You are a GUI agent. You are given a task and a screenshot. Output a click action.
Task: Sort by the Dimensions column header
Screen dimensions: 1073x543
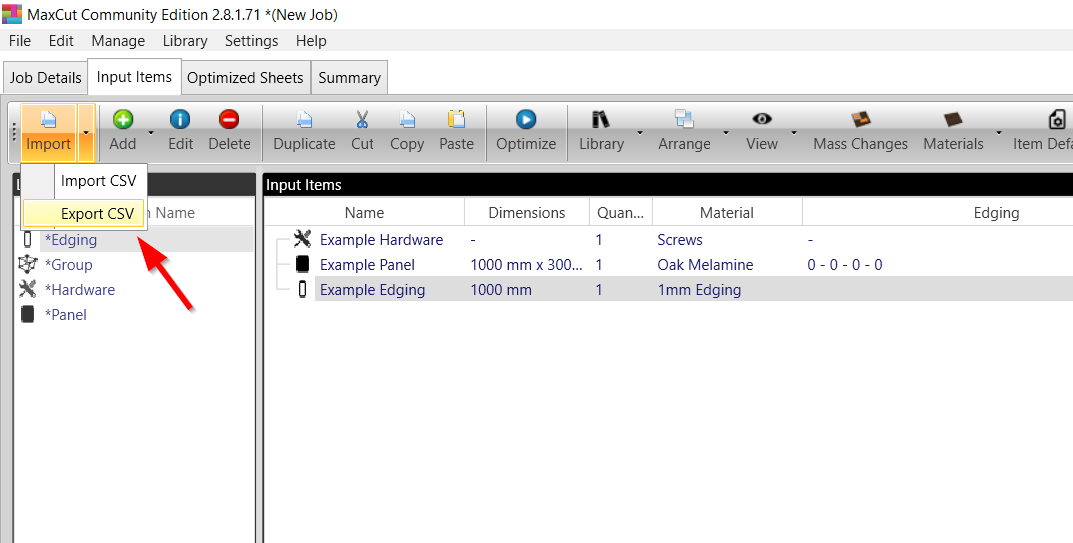click(527, 213)
